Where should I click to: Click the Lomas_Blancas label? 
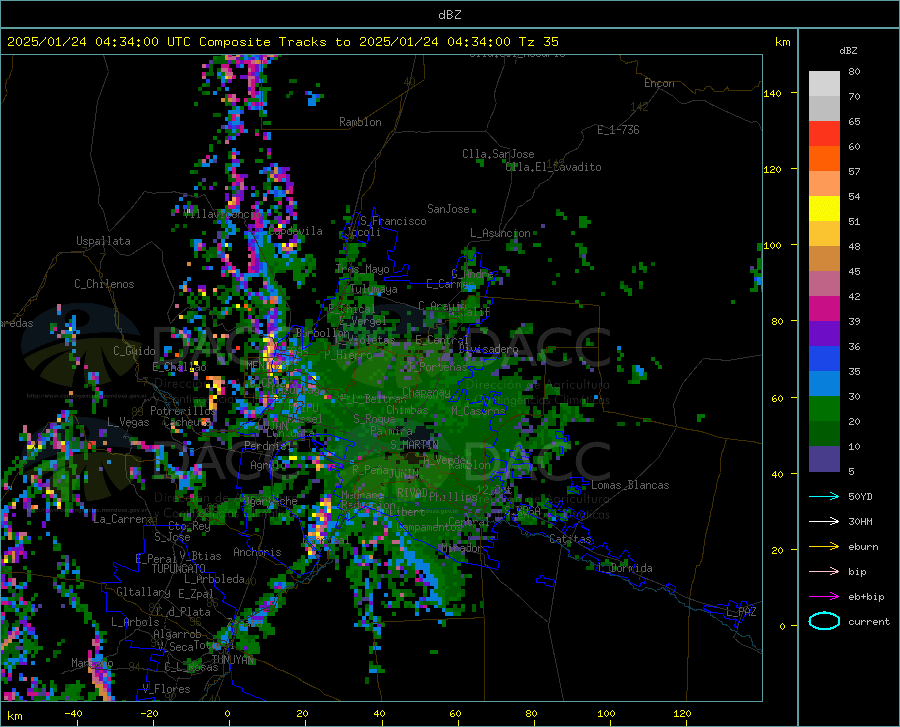click(630, 485)
